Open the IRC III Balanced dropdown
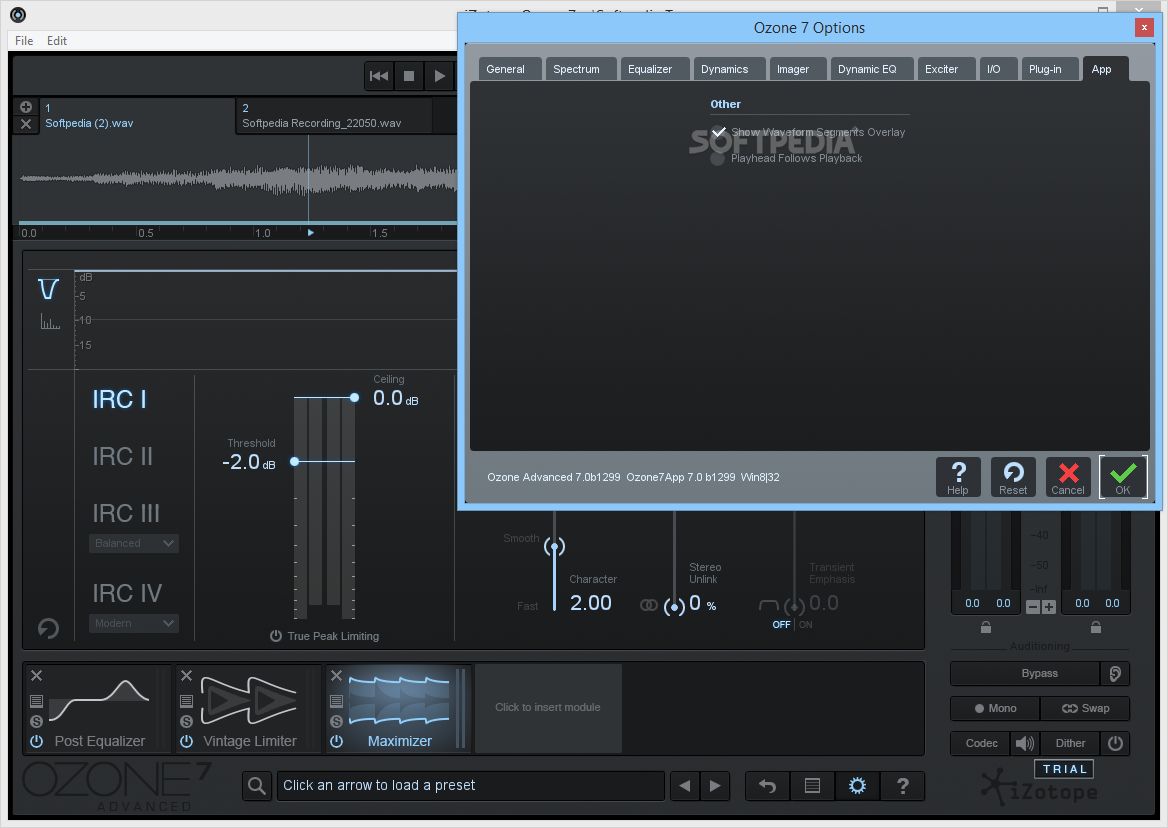 [x=134, y=544]
